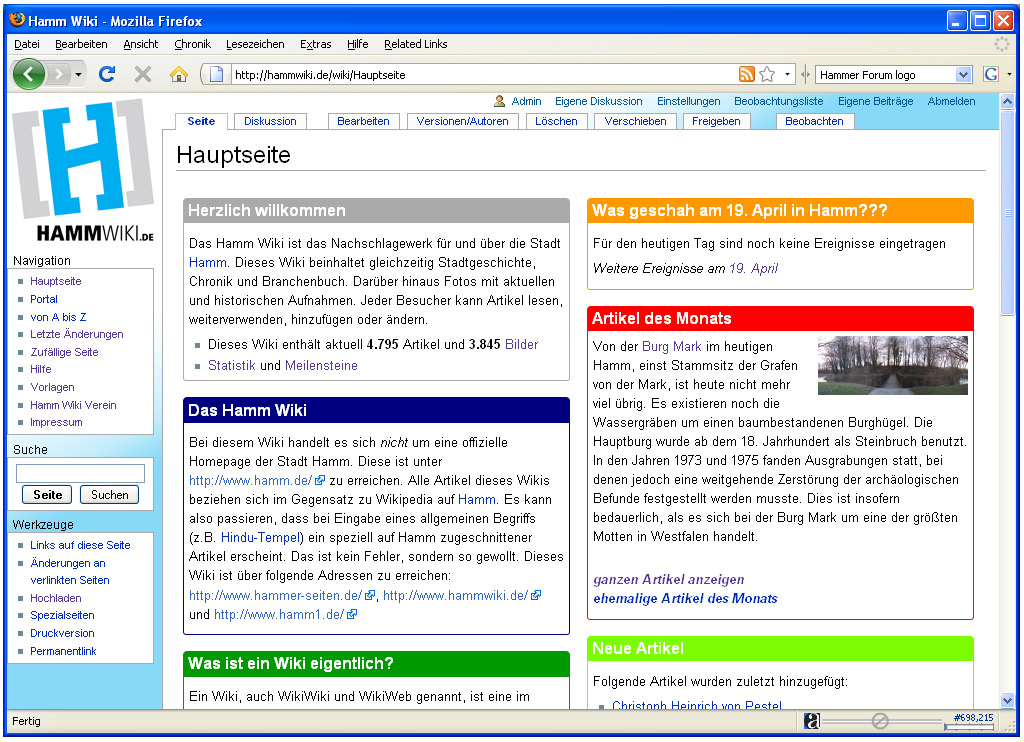The image size is (1024, 742).
Task: Click the wiki search input field
Action: 80,473
